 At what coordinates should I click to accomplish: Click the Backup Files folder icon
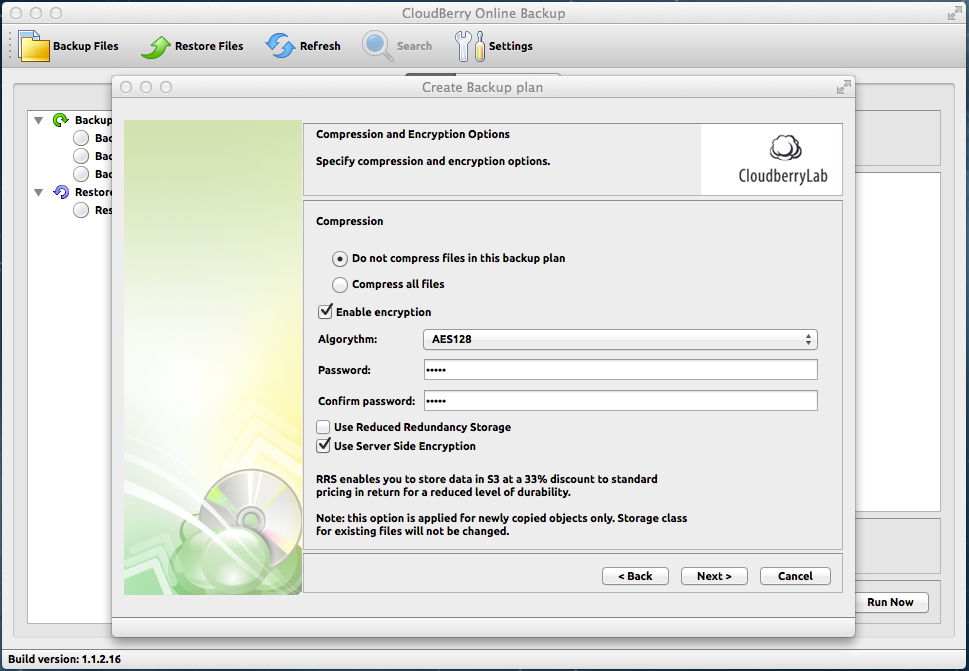34,46
